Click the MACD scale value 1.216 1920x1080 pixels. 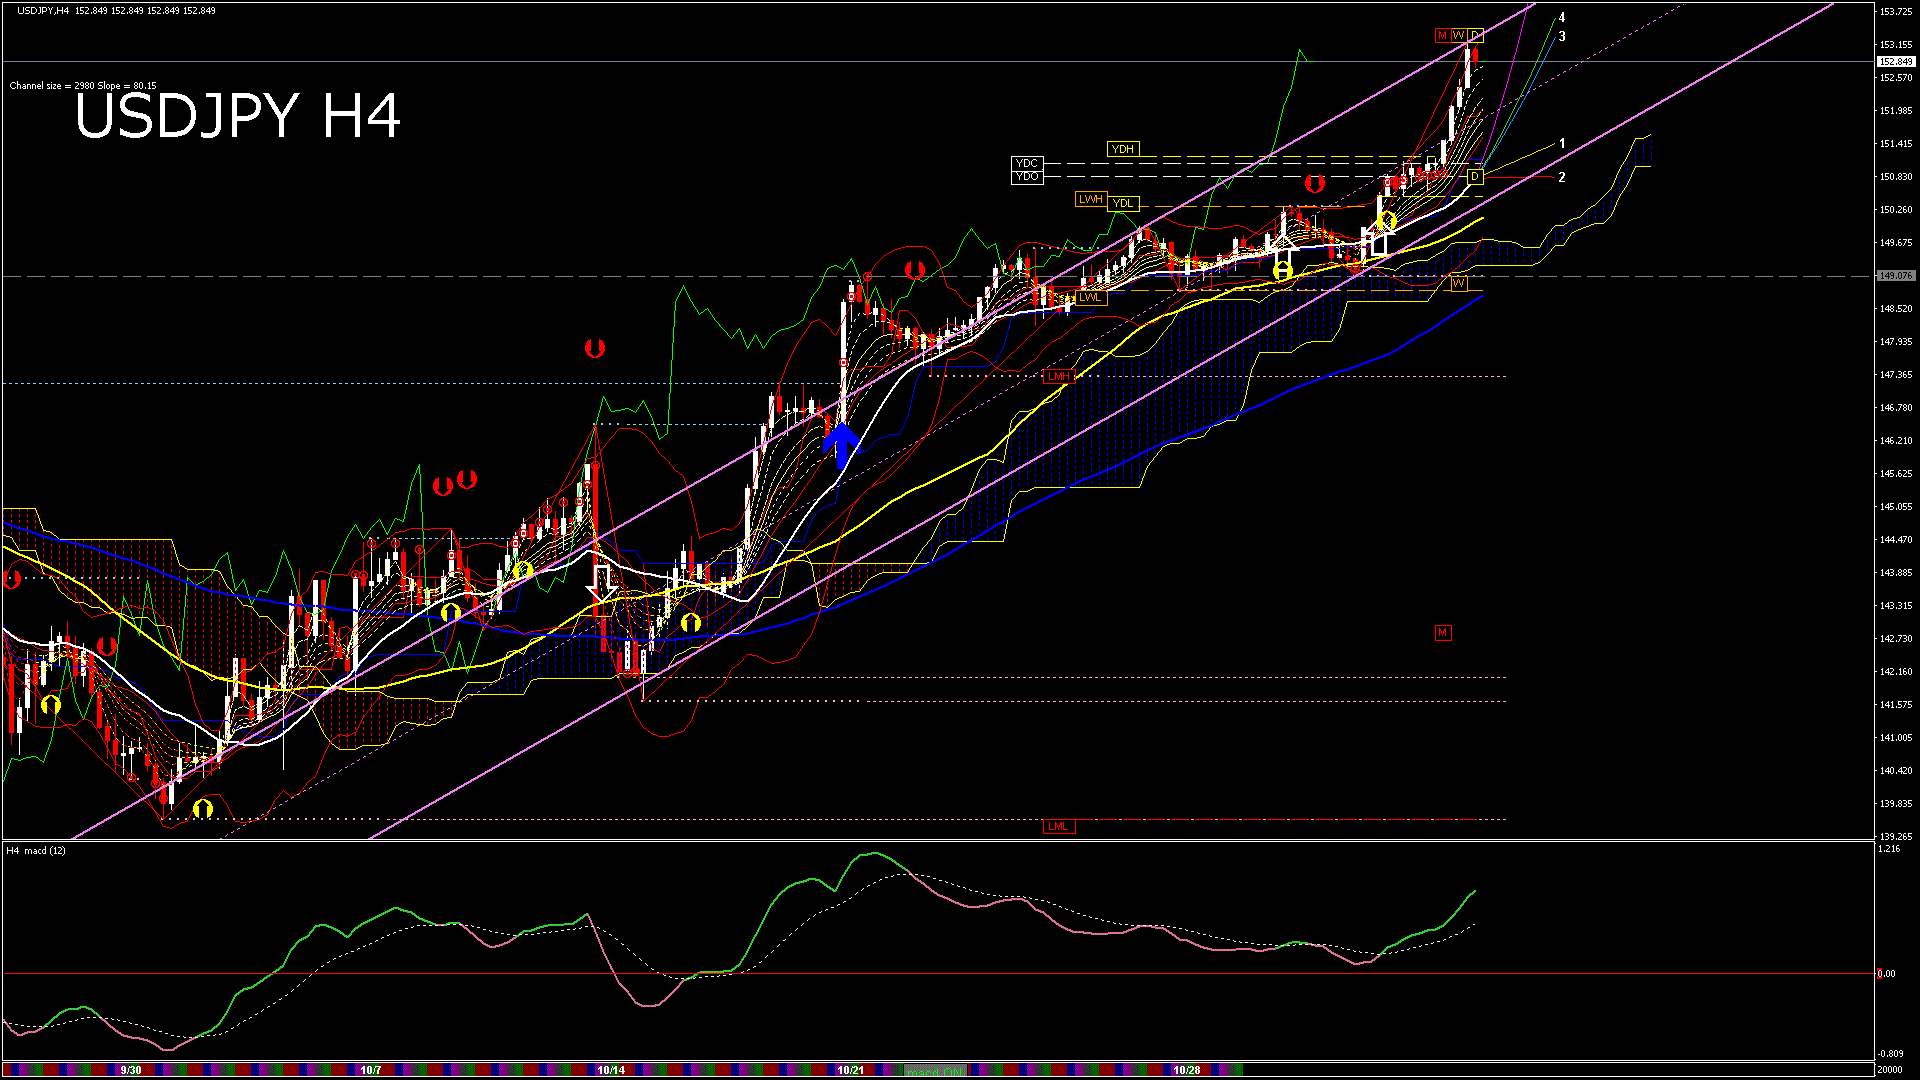pyautogui.click(x=1889, y=849)
